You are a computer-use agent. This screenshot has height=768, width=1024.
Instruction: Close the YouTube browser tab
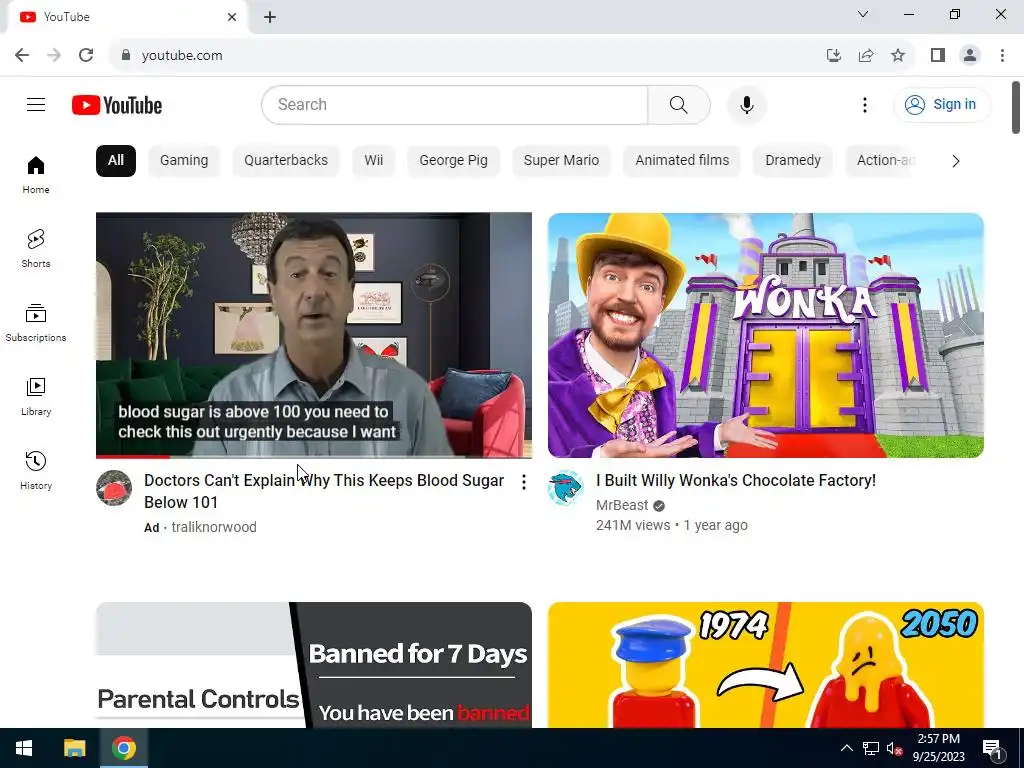point(232,17)
